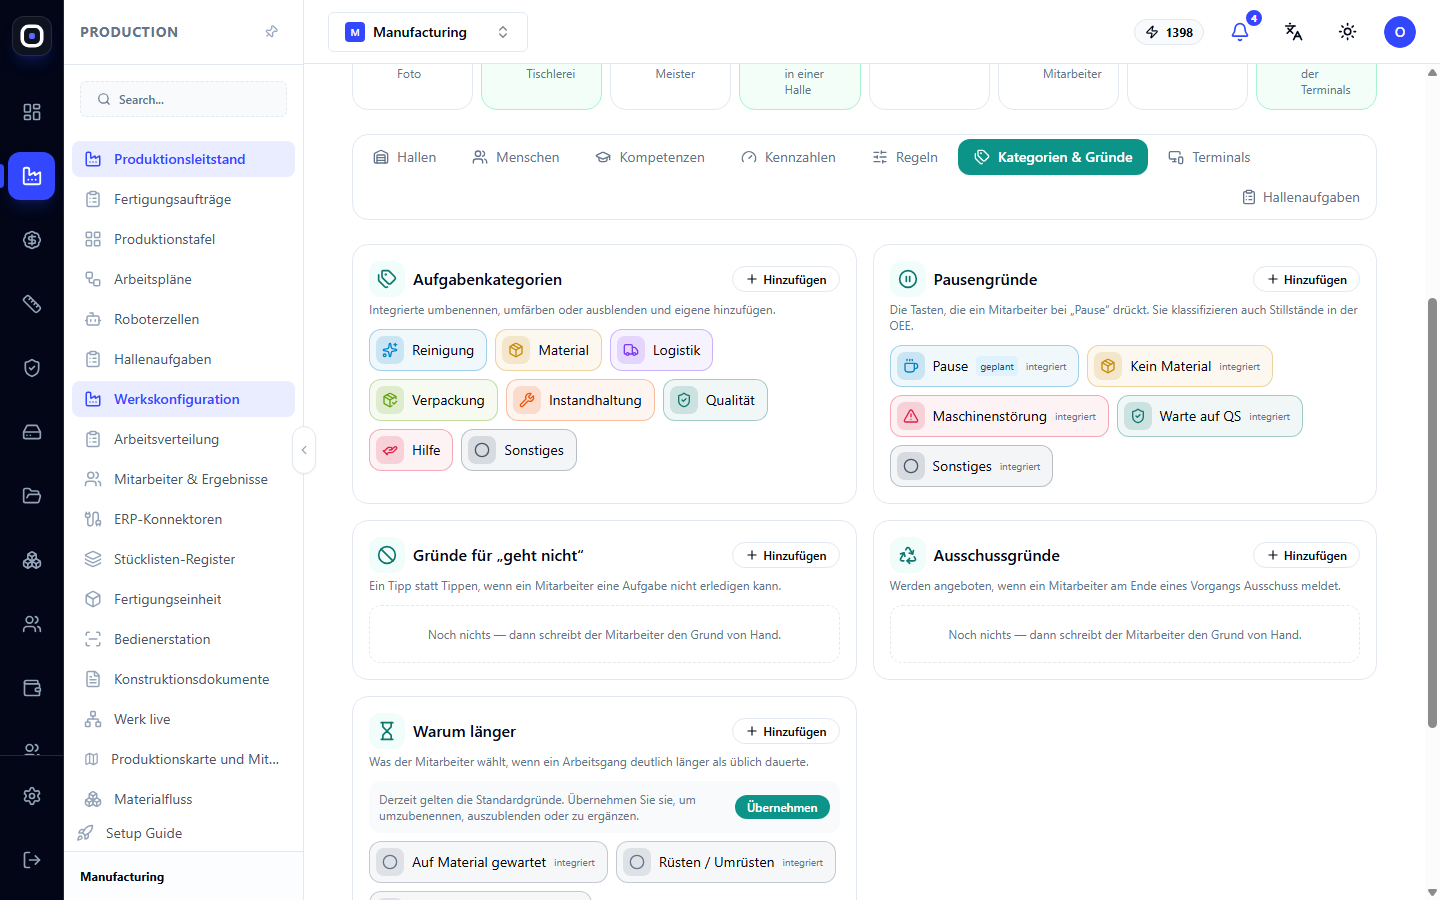Open the user avatar menu
Screen dimensions: 1440x900
click(x=1400, y=32)
